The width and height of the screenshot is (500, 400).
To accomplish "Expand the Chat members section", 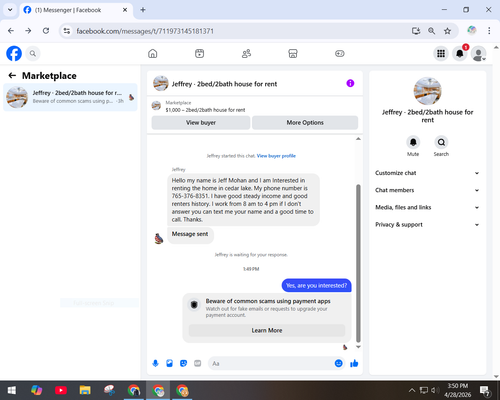I will 427,190.
